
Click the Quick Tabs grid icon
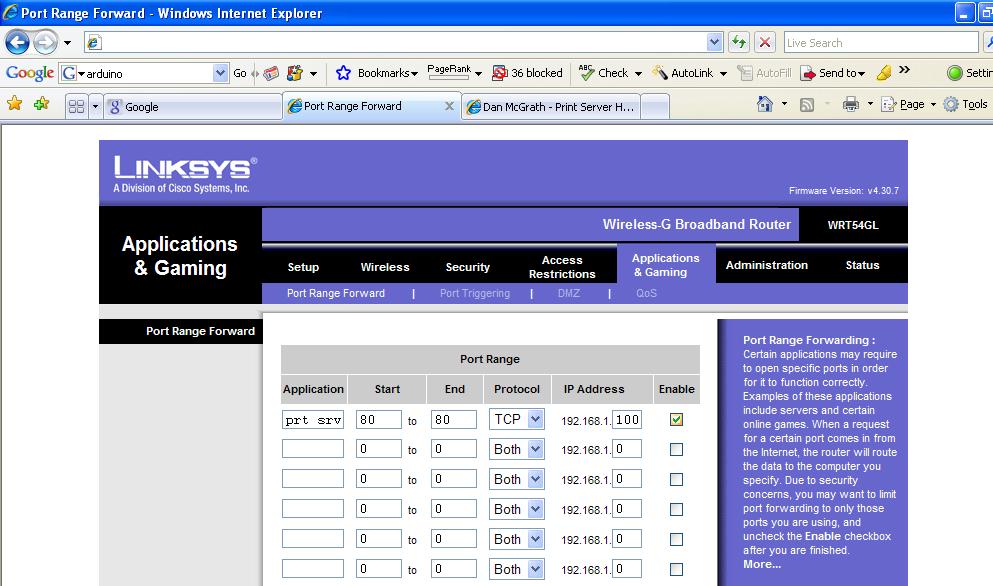tap(77, 106)
